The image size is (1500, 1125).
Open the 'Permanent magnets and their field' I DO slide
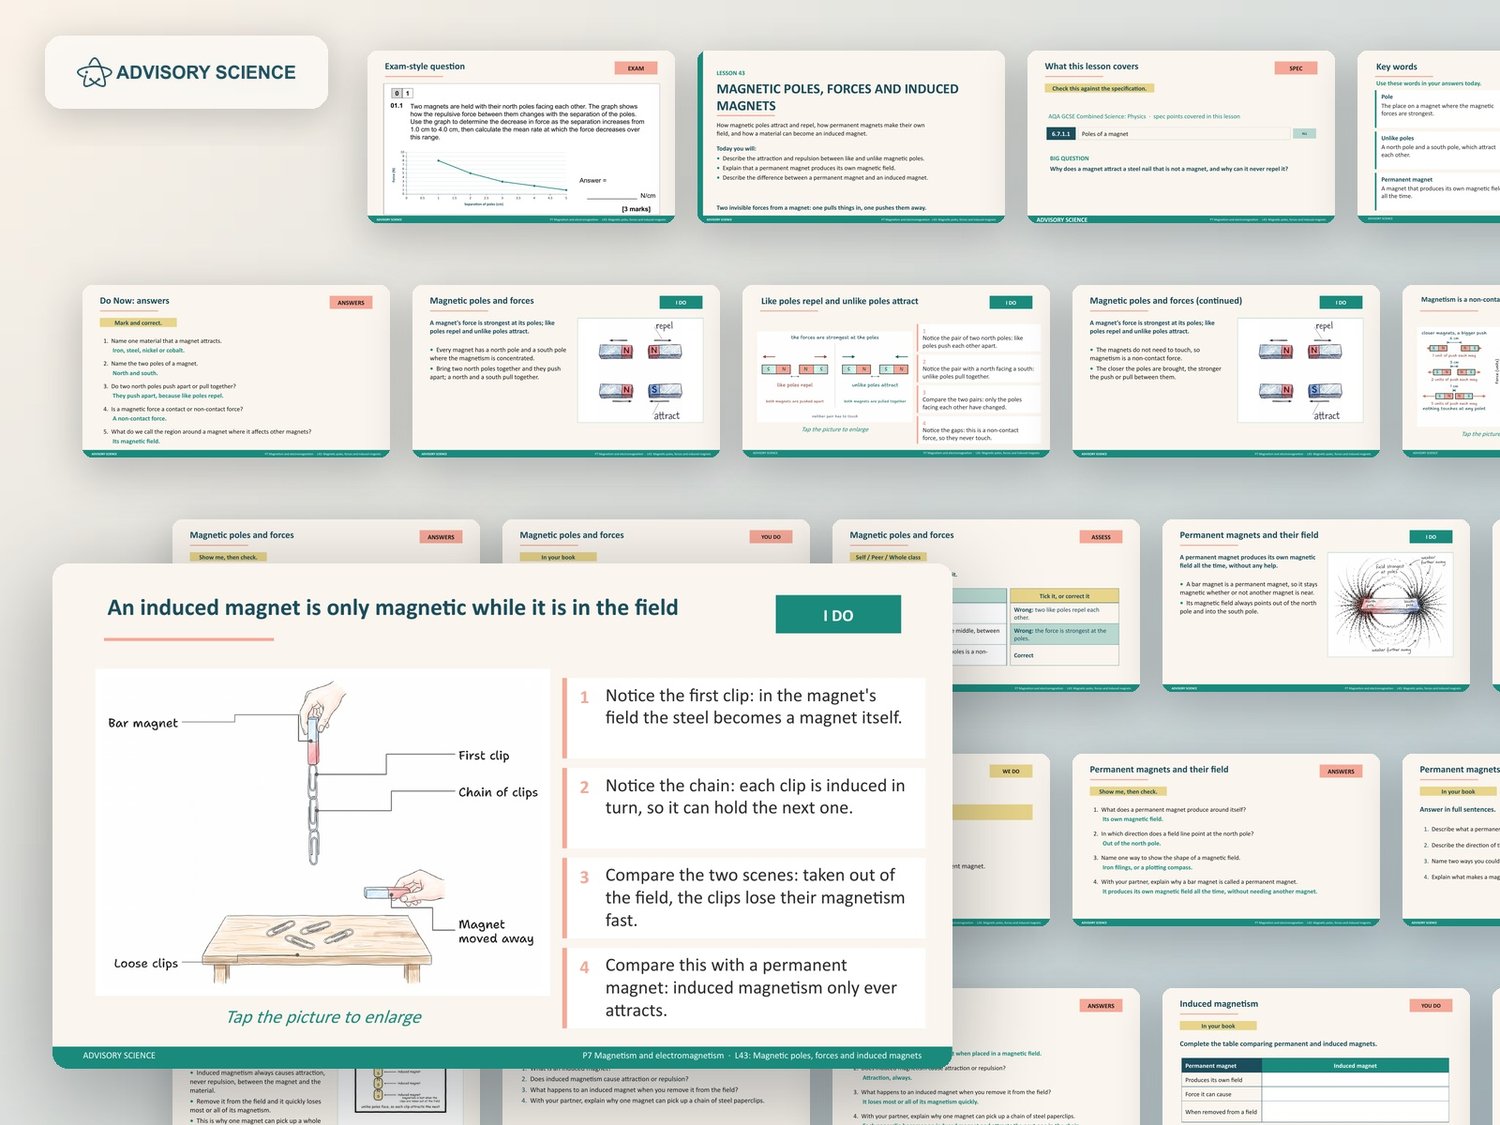coord(1316,606)
